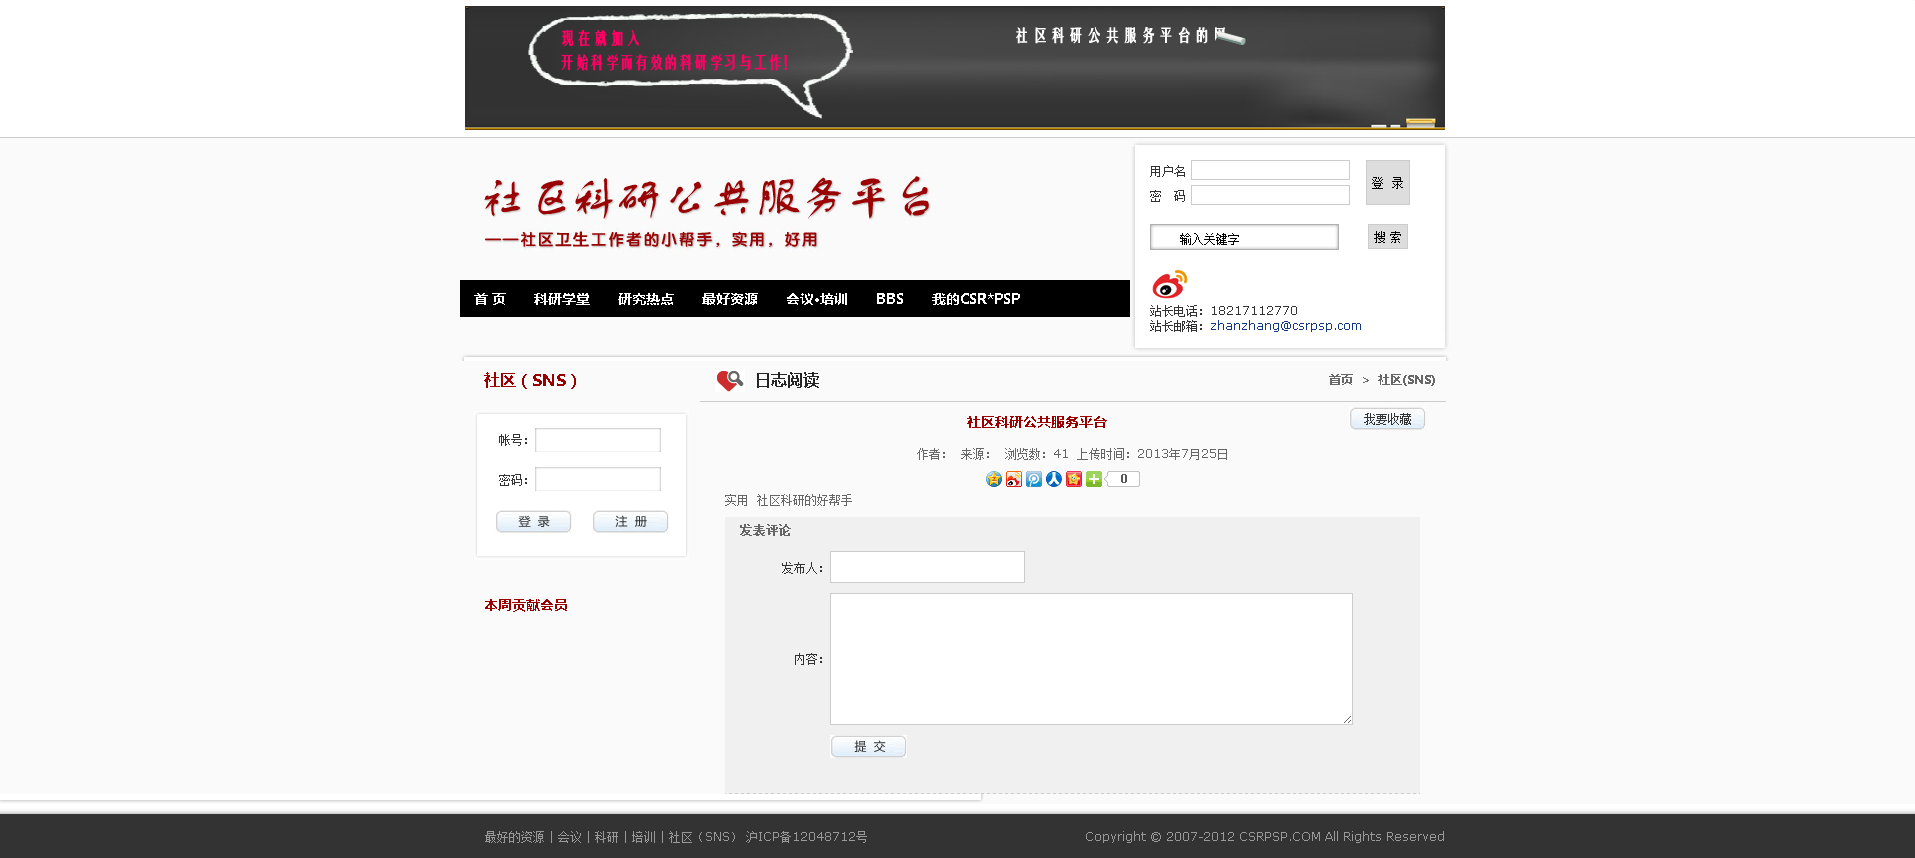Click the Tencent Weibo share icon
Image resolution: width=1915 pixels, height=858 pixels.
(x=1033, y=479)
